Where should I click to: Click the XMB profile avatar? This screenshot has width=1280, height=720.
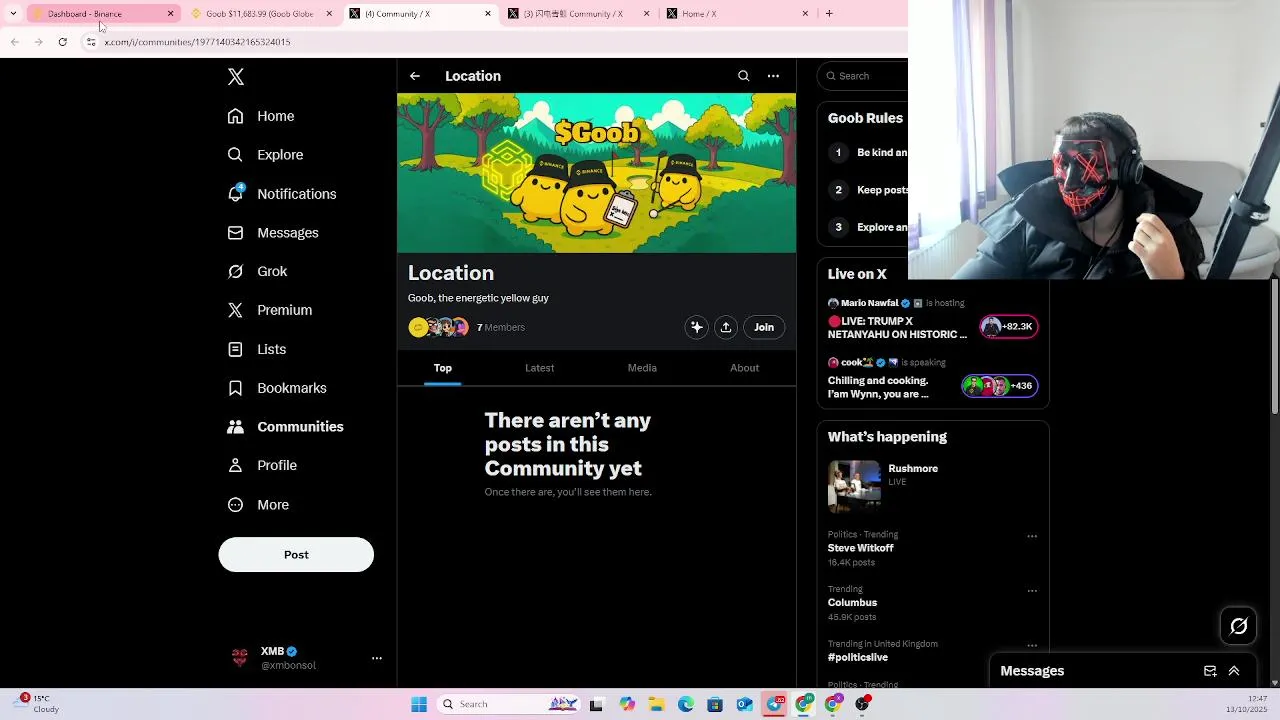point(240,658)
